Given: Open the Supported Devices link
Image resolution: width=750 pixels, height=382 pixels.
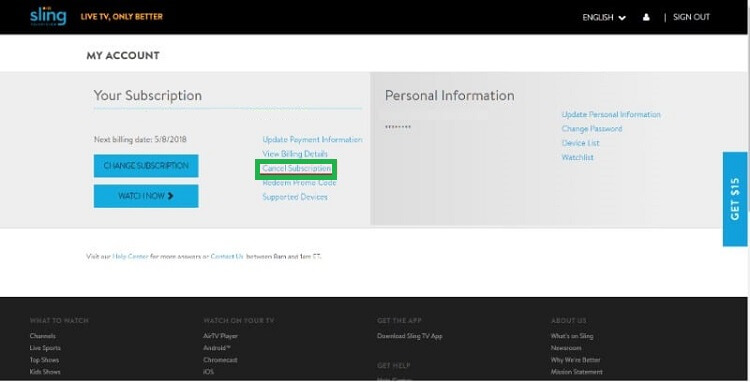Looking at the screenshot, I should coord(295,197).
